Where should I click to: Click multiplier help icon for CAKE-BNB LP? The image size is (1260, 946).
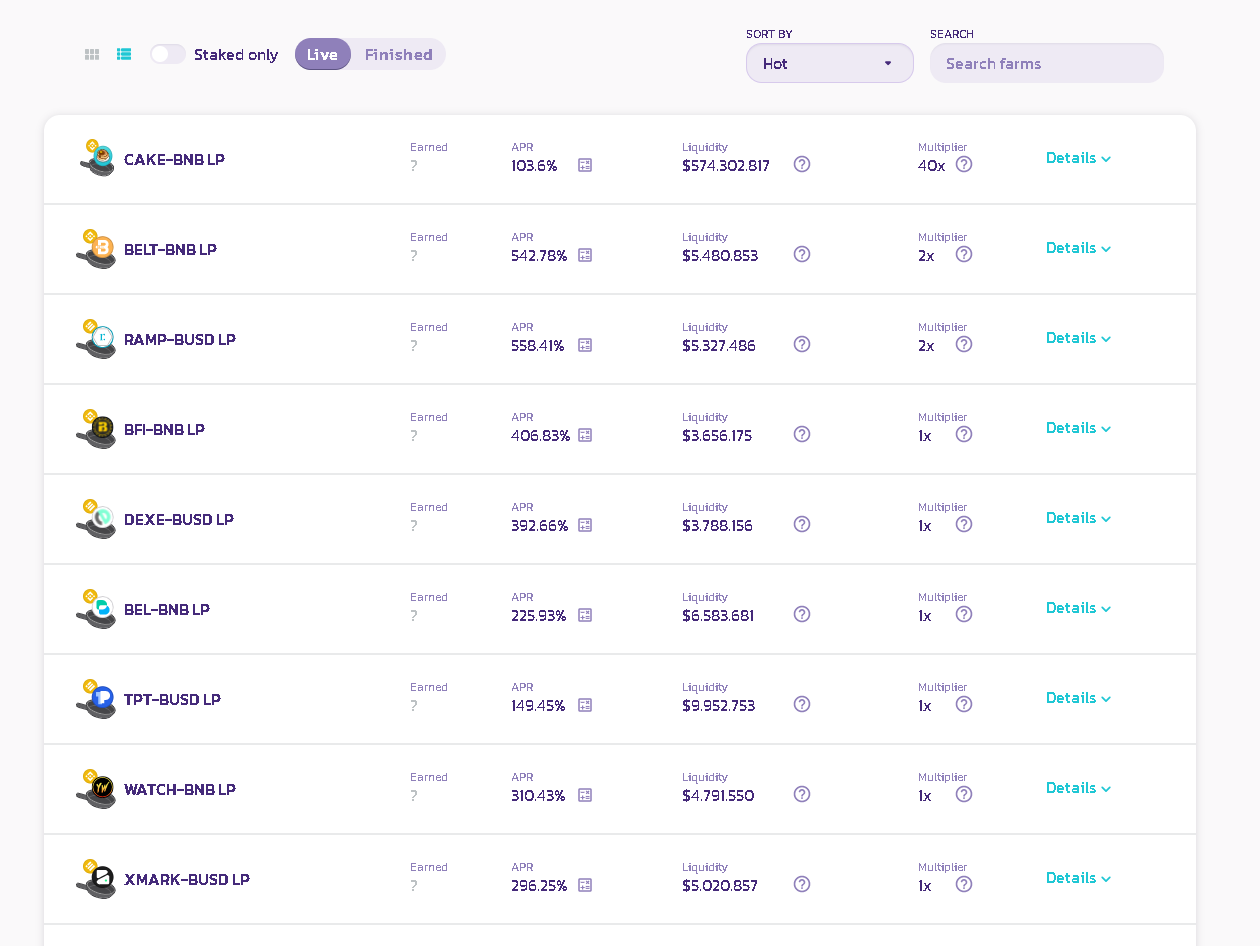964,164
